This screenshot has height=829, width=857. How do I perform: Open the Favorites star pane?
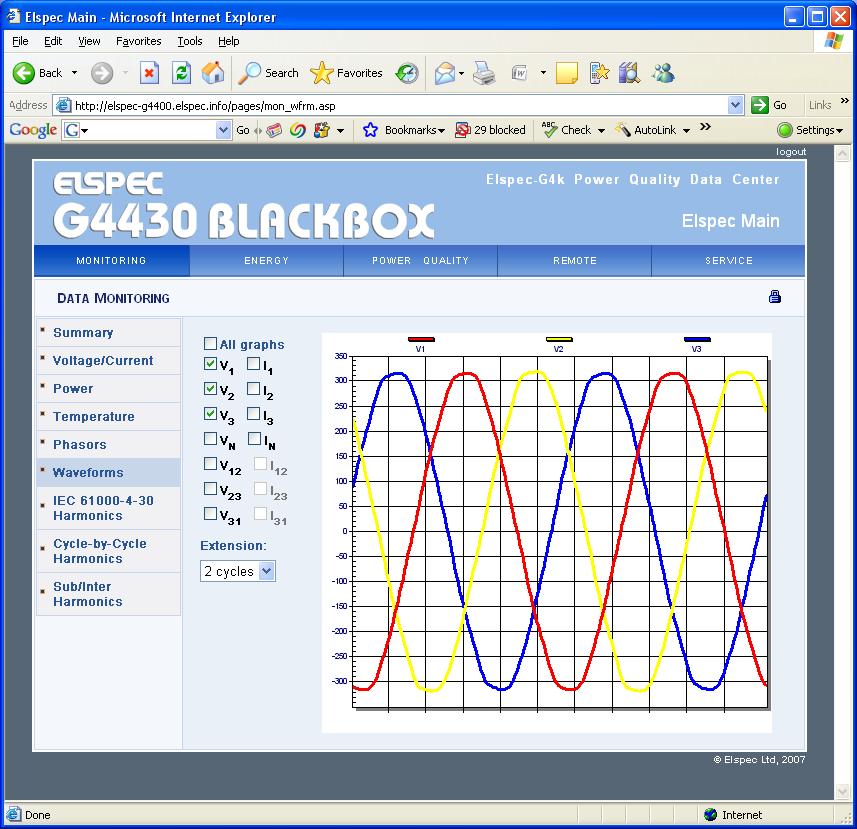pos(346,73)
